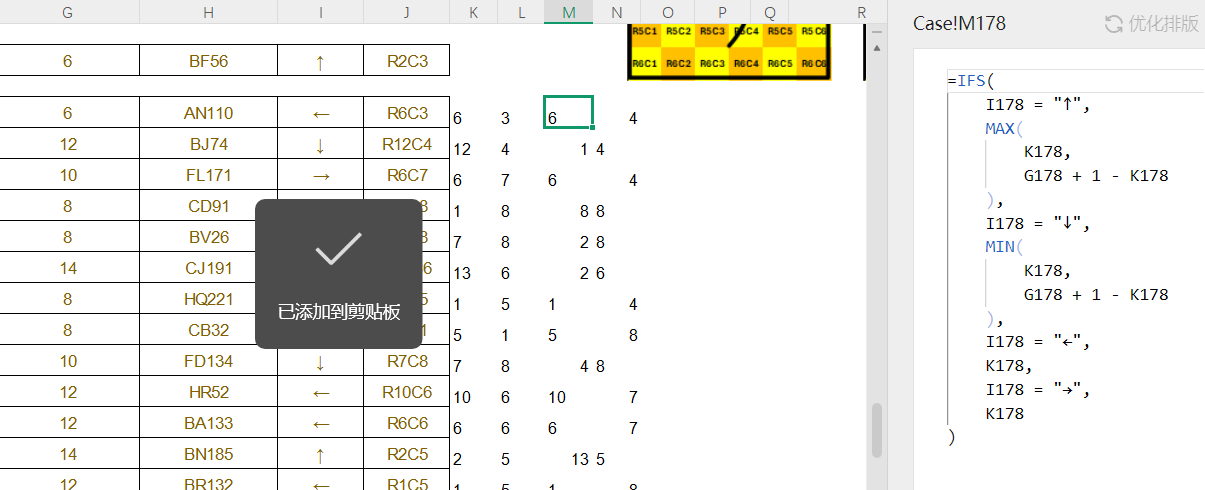Select the left arrow cell in the HR52 row

tap(320, 392)
